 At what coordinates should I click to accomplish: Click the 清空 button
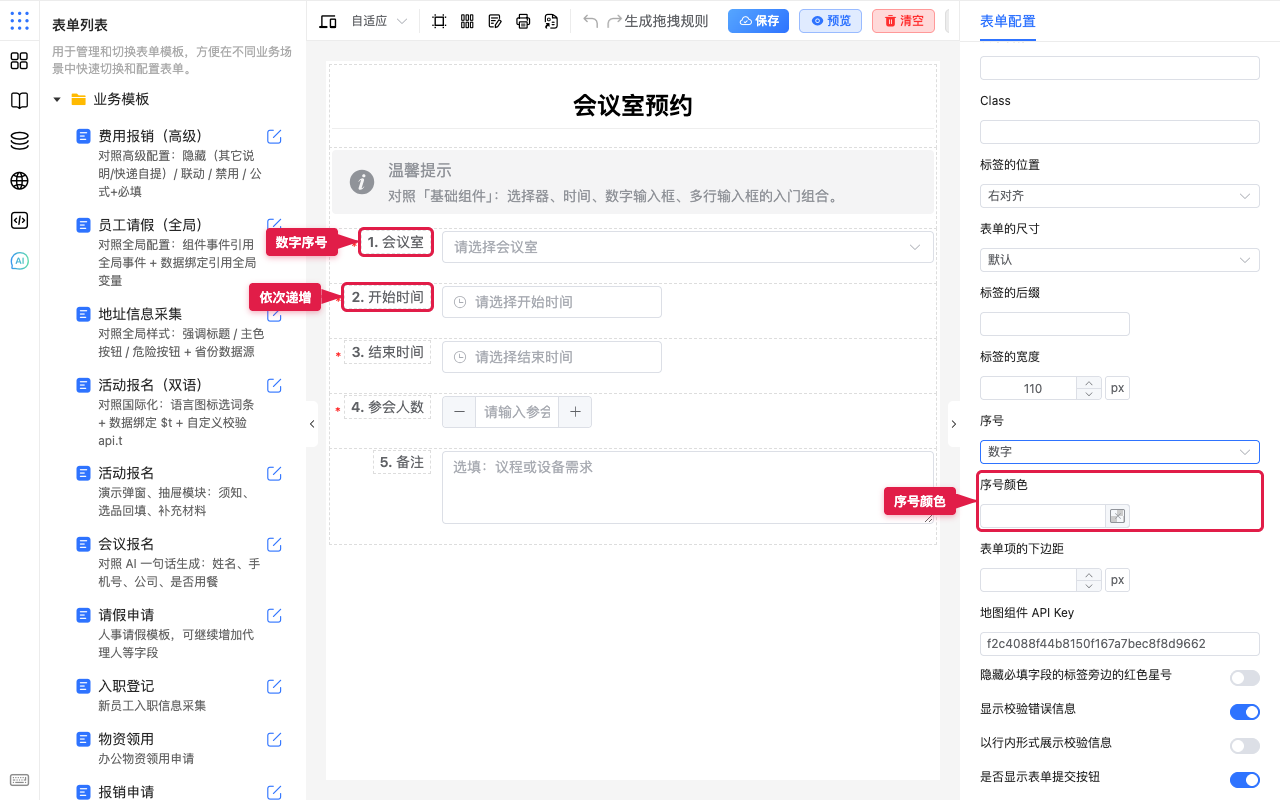pos(903,21)
